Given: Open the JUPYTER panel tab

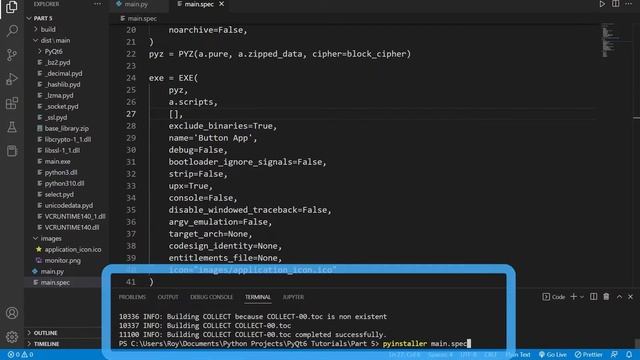Looking at the screenshot, I should pos(293,297).
